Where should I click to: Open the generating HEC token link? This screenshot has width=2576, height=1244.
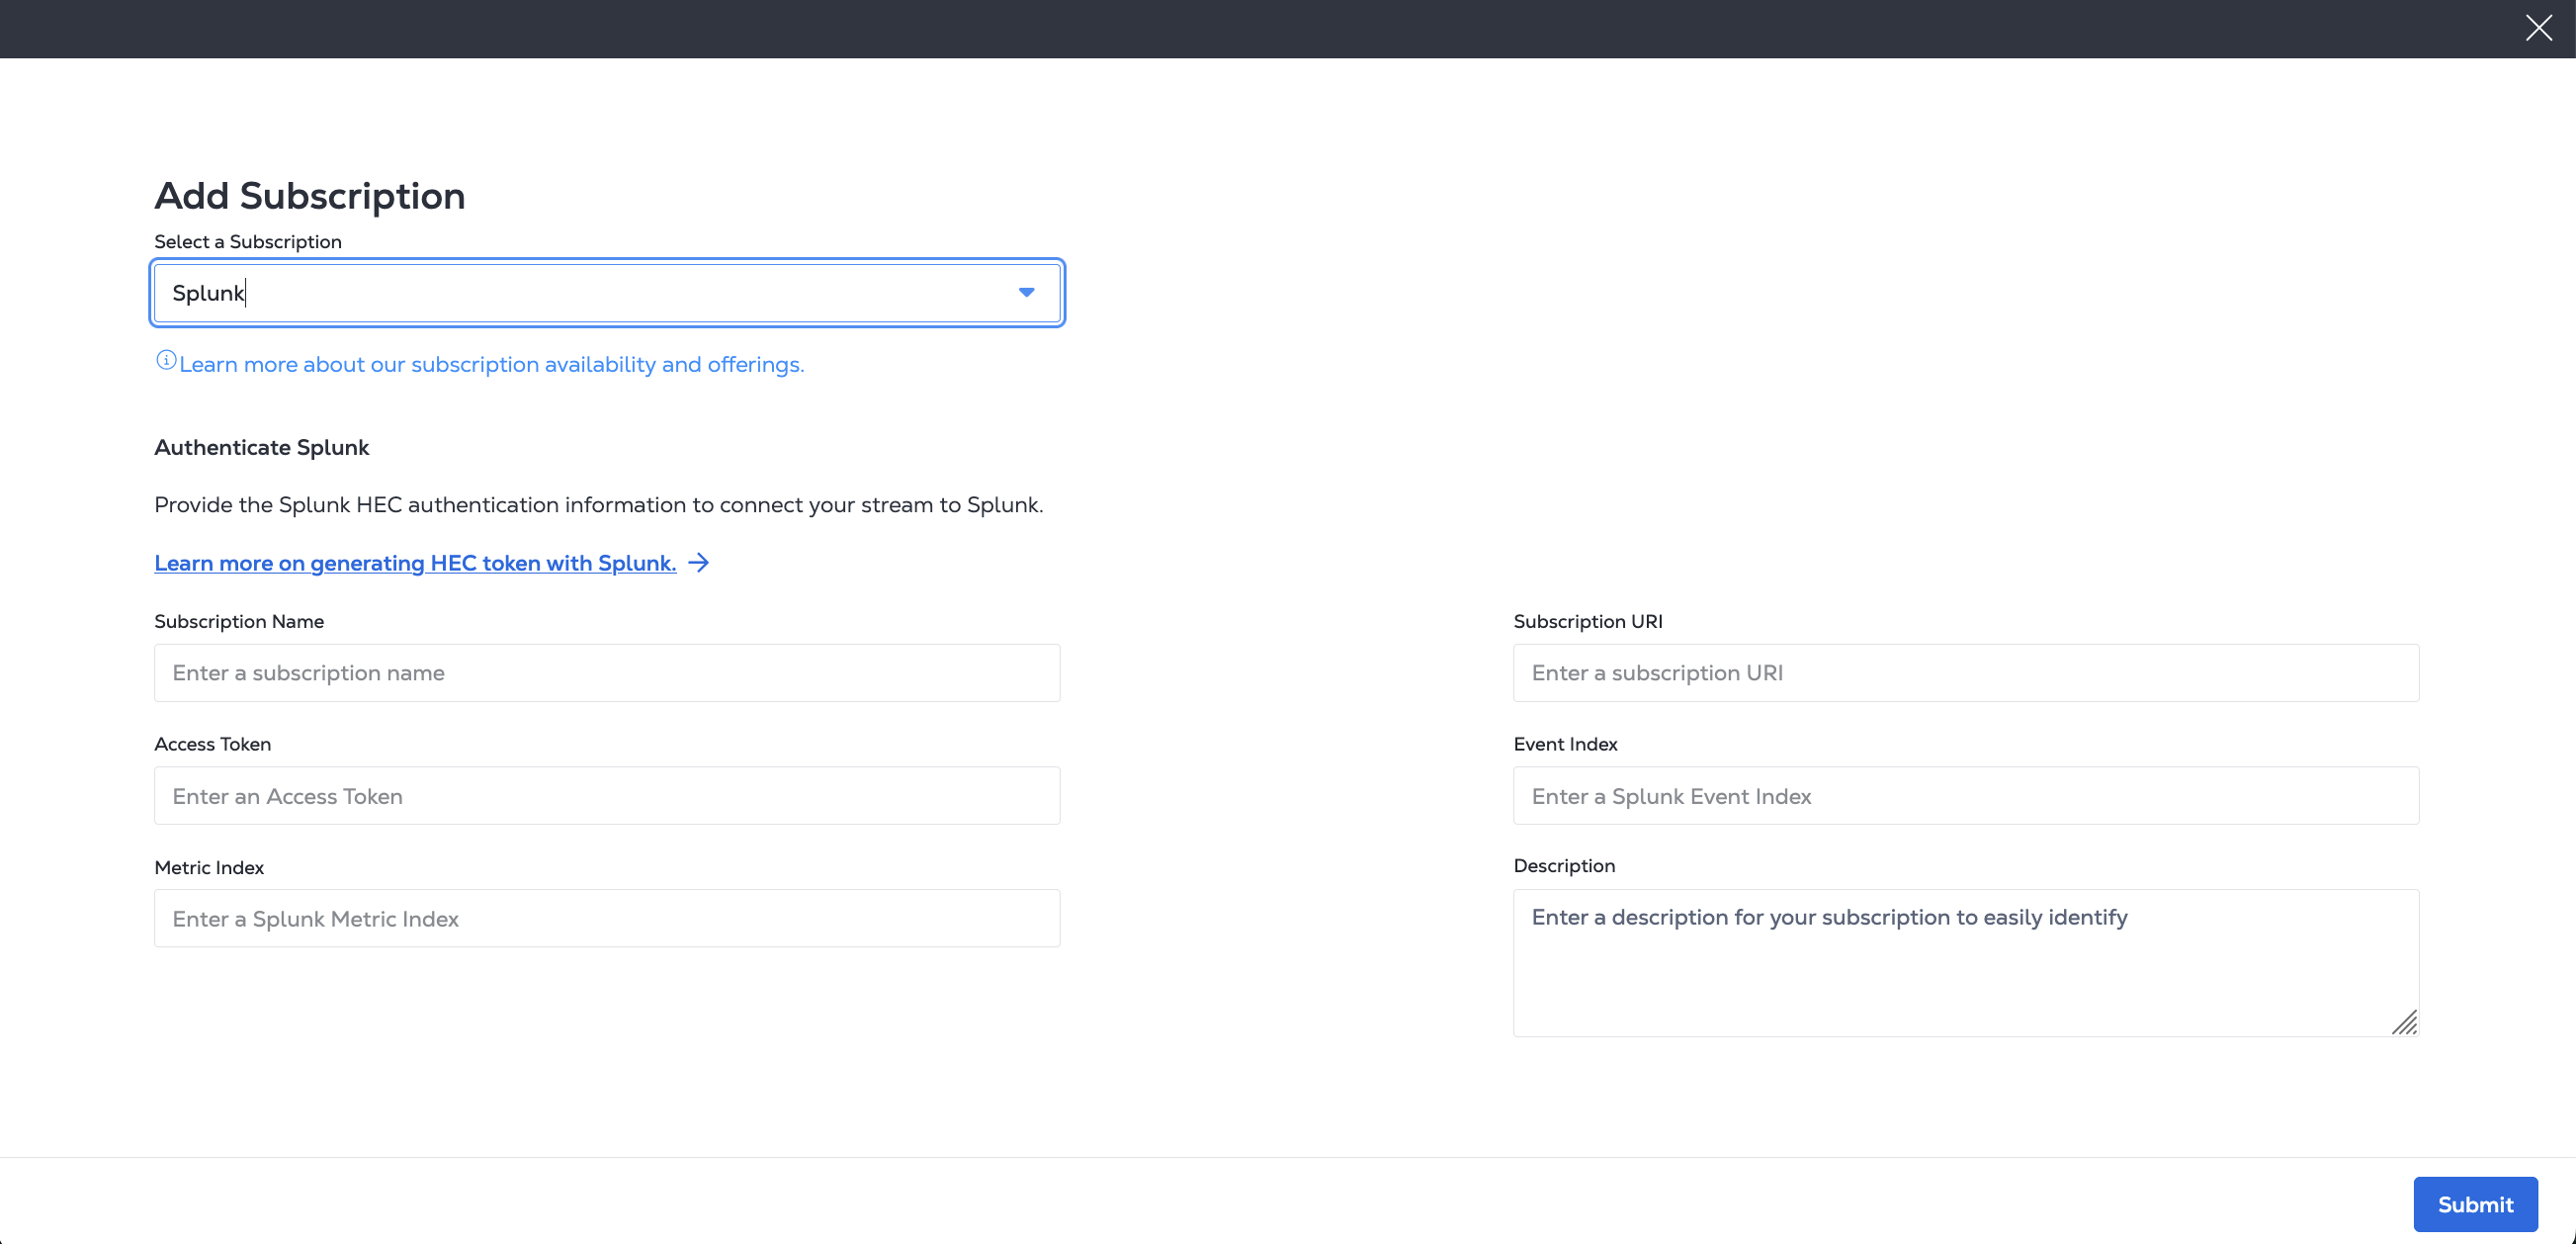pos(415,563)
